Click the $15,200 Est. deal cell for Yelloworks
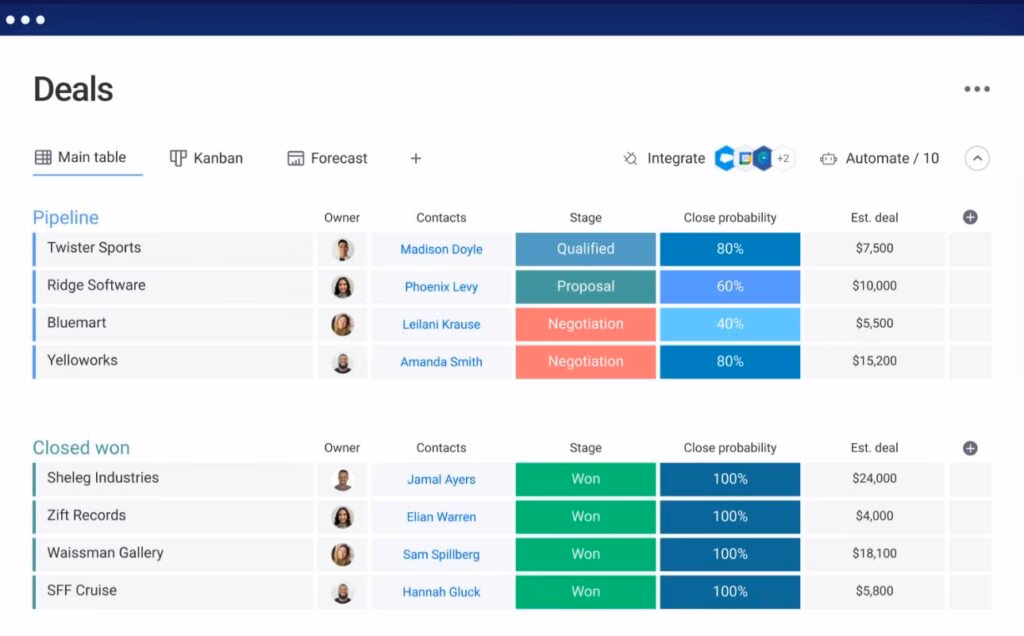 [x=874, y=361]
